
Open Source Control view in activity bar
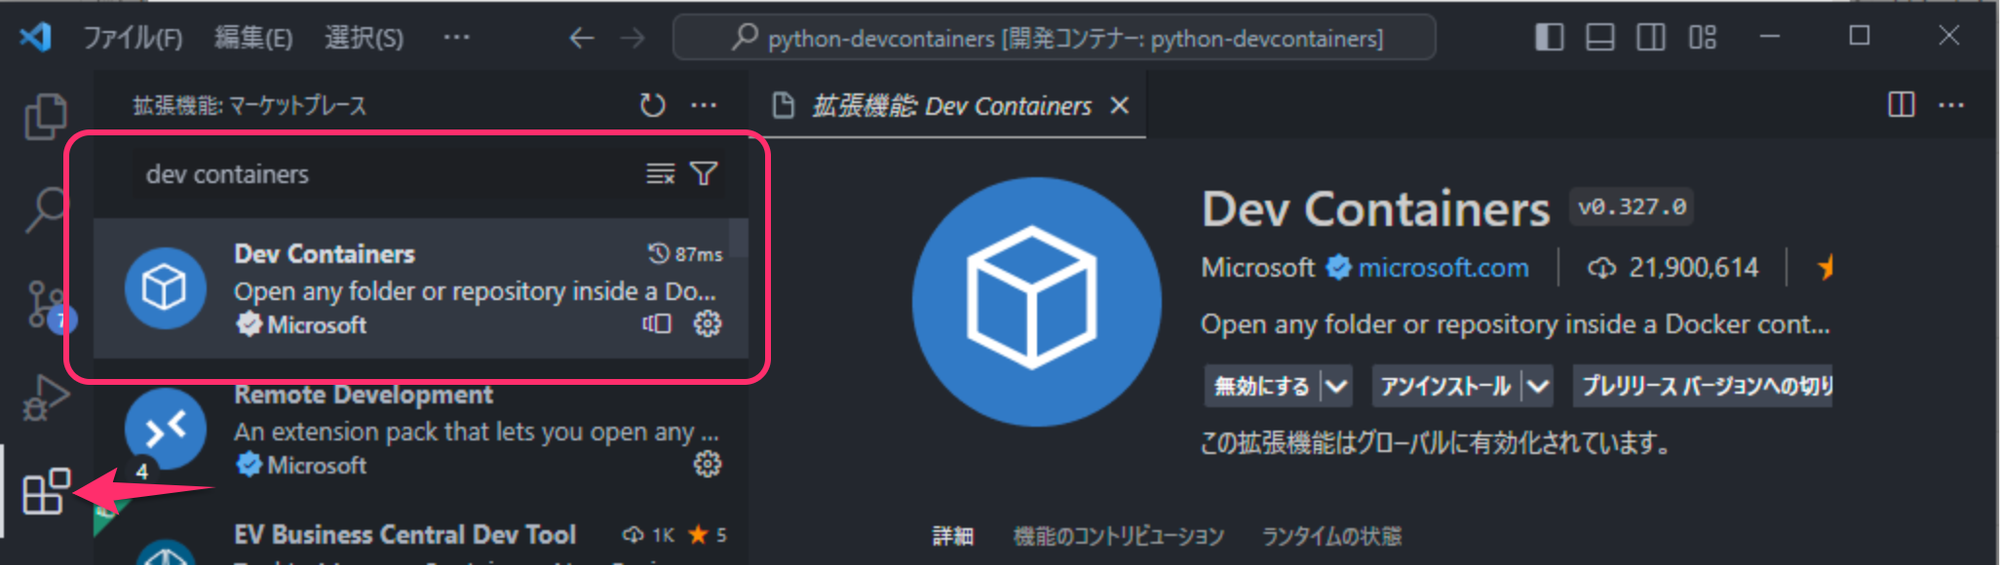[46, 304]
